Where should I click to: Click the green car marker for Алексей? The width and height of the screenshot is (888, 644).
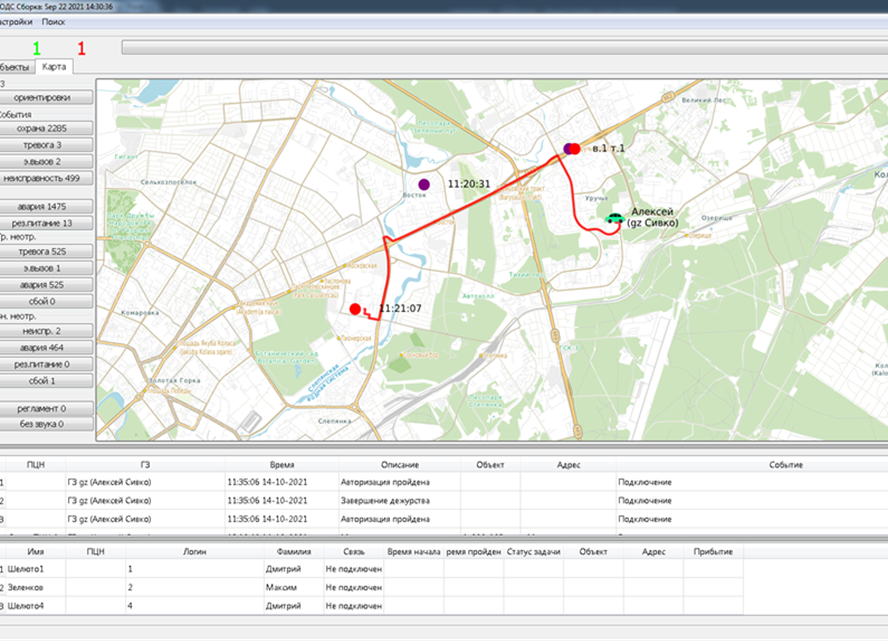(614, 217)
